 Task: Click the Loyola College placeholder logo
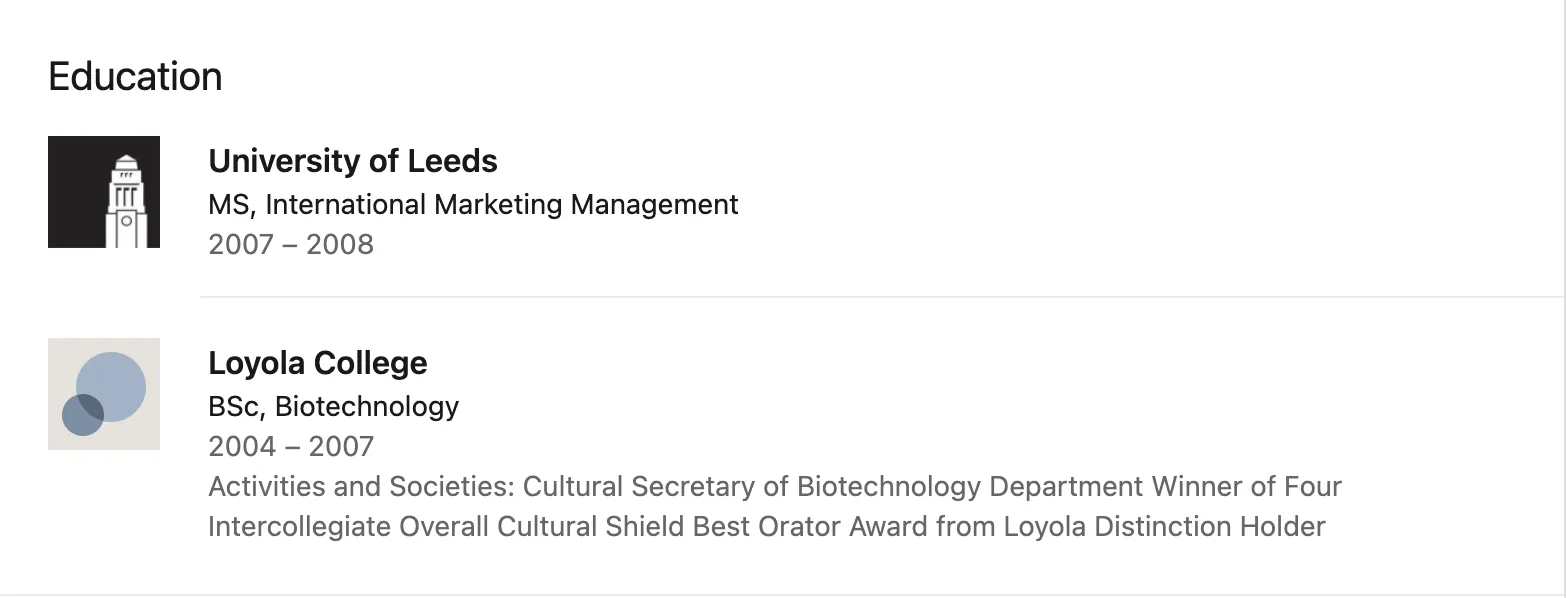[x=104, y=394]
